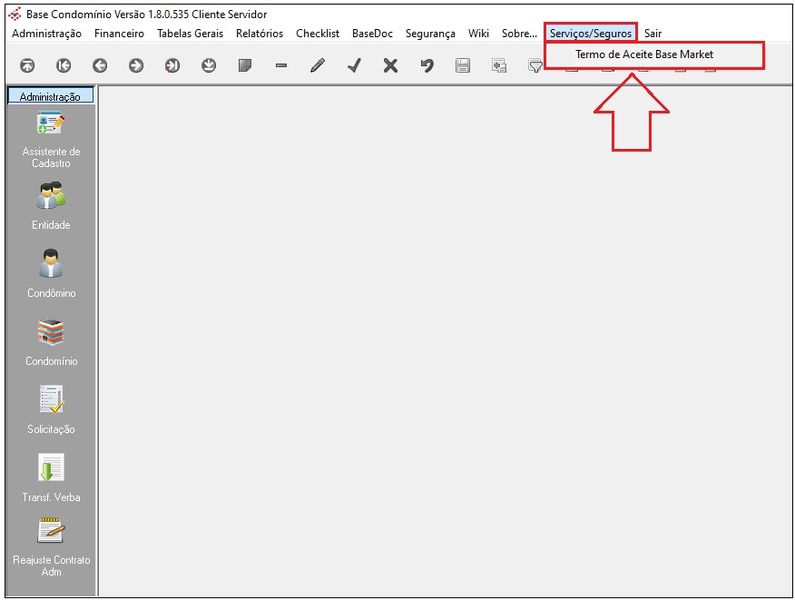Open Transf. Verba sidebar item
This screenshot has height=600, width=795.
pos(51,479)
